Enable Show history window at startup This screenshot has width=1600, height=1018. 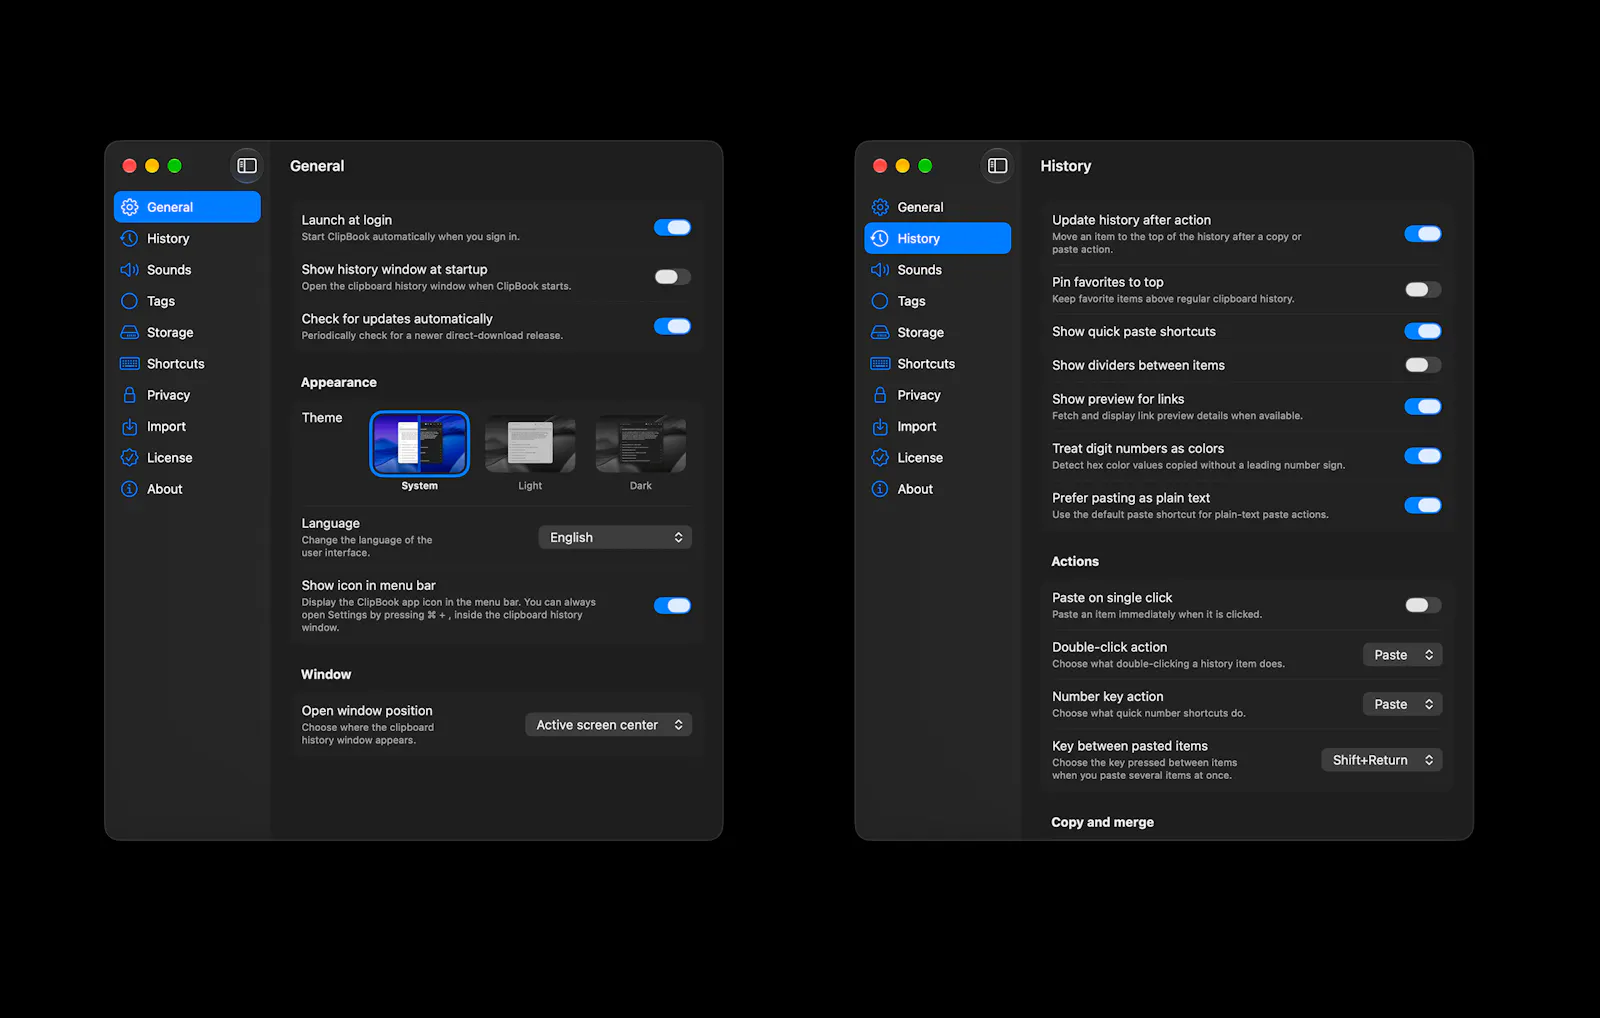pos(672,277)
